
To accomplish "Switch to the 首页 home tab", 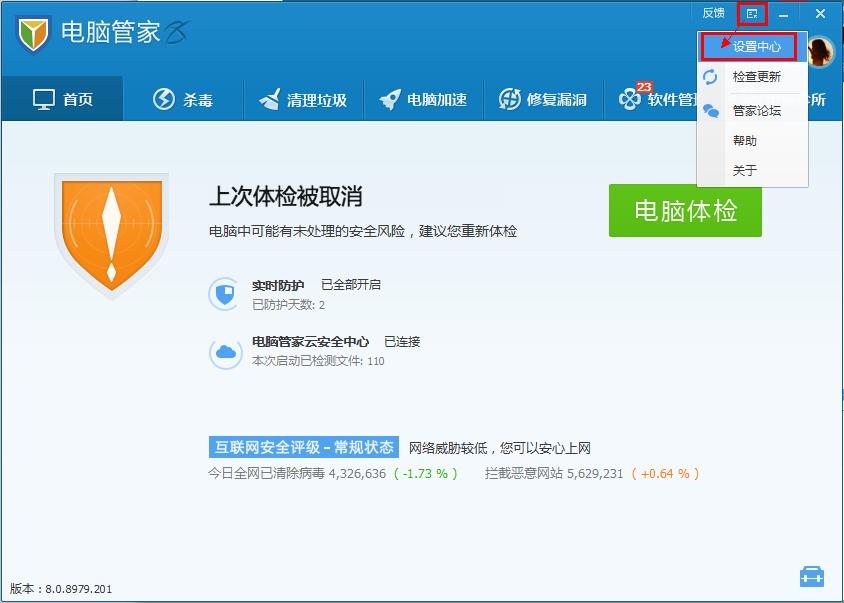I will click(x=64, y=98).
